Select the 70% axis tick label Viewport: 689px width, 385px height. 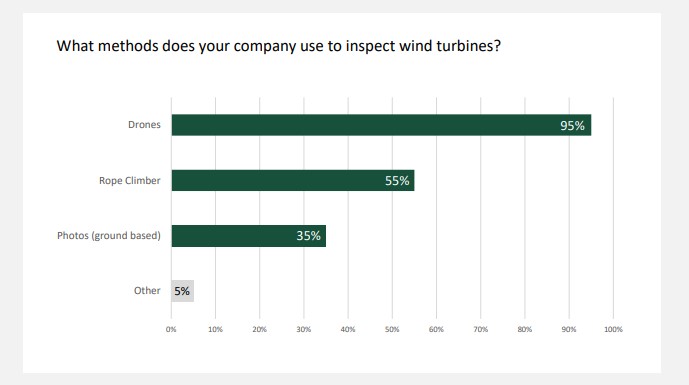[x=480, y=329]
